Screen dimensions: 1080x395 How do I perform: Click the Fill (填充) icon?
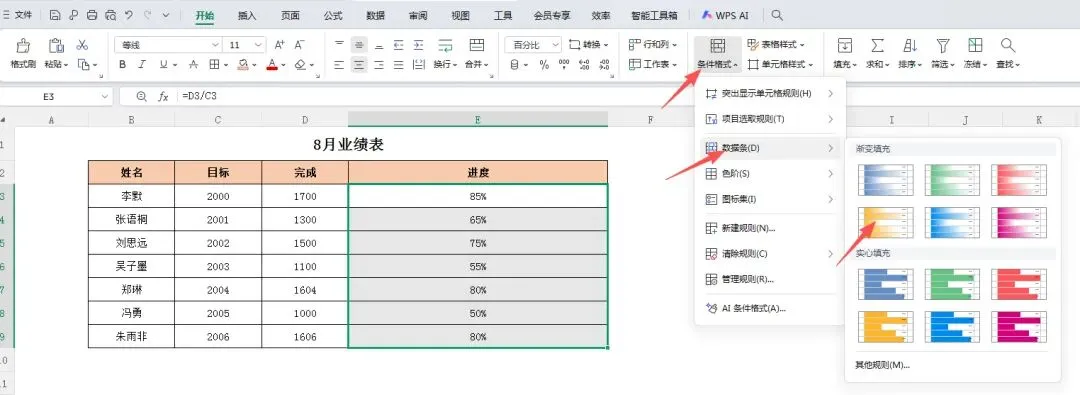click(x=844, y=45)
